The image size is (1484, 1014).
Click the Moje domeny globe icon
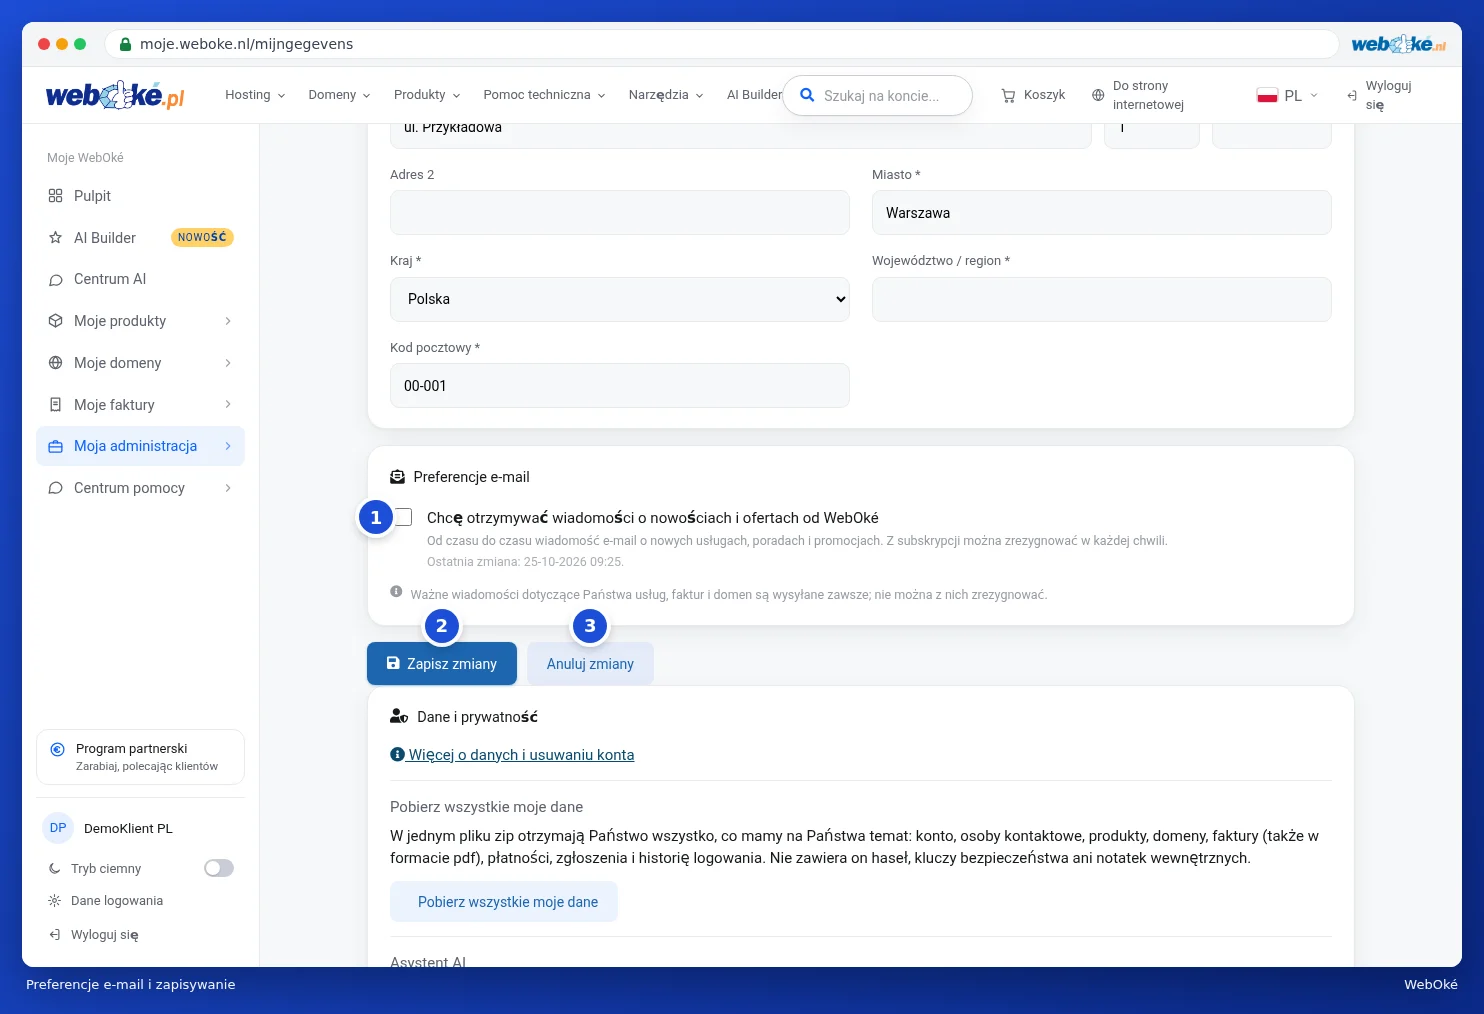point(55,363)
